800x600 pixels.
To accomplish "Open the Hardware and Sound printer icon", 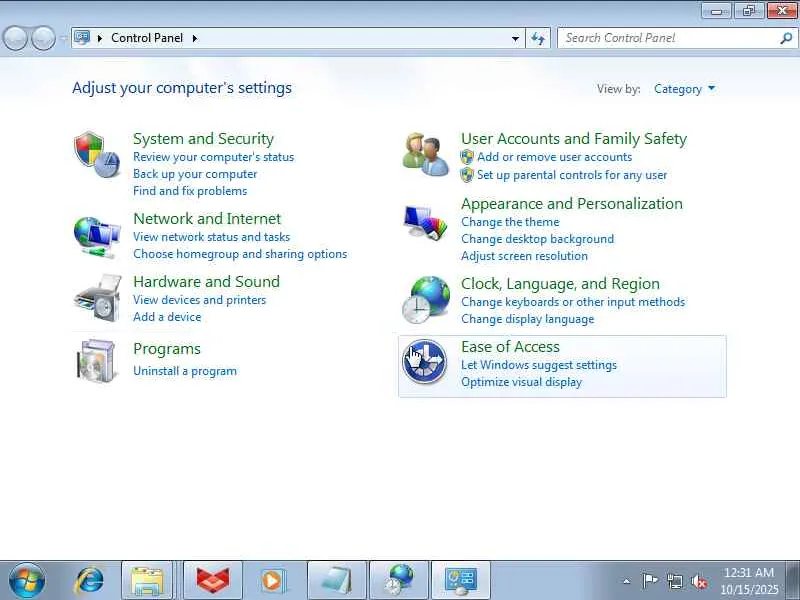I will point(98,298).
